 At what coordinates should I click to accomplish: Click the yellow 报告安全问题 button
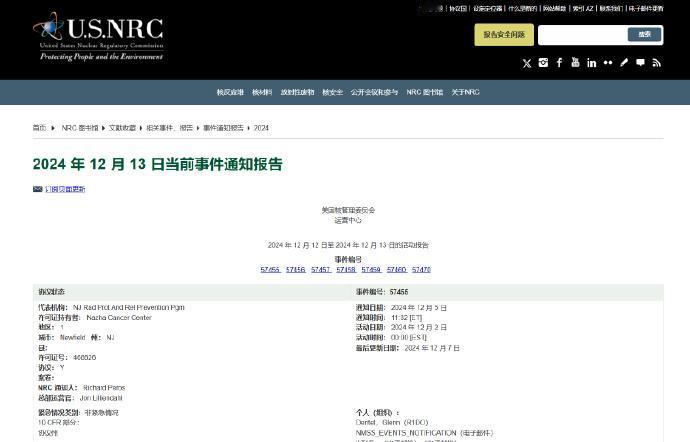coord(504,35)
